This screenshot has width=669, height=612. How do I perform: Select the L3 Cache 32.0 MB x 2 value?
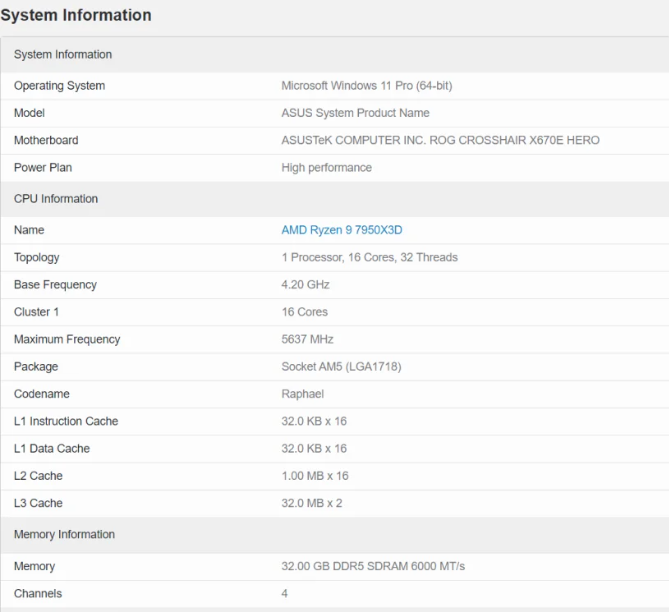[x=312, y=503]
